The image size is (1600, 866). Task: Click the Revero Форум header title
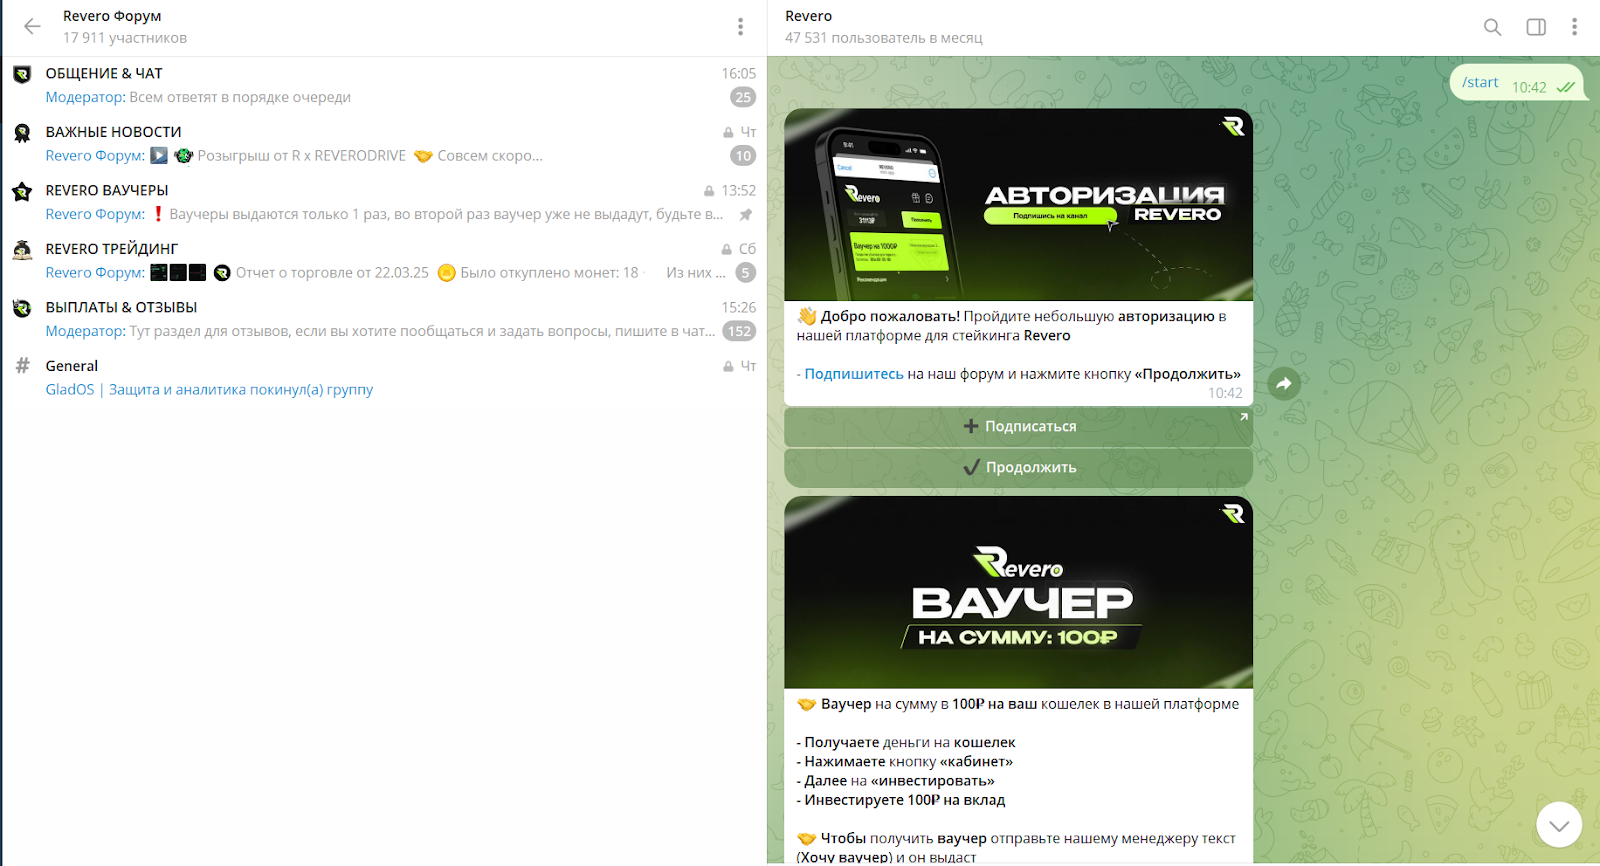point(112,16)
